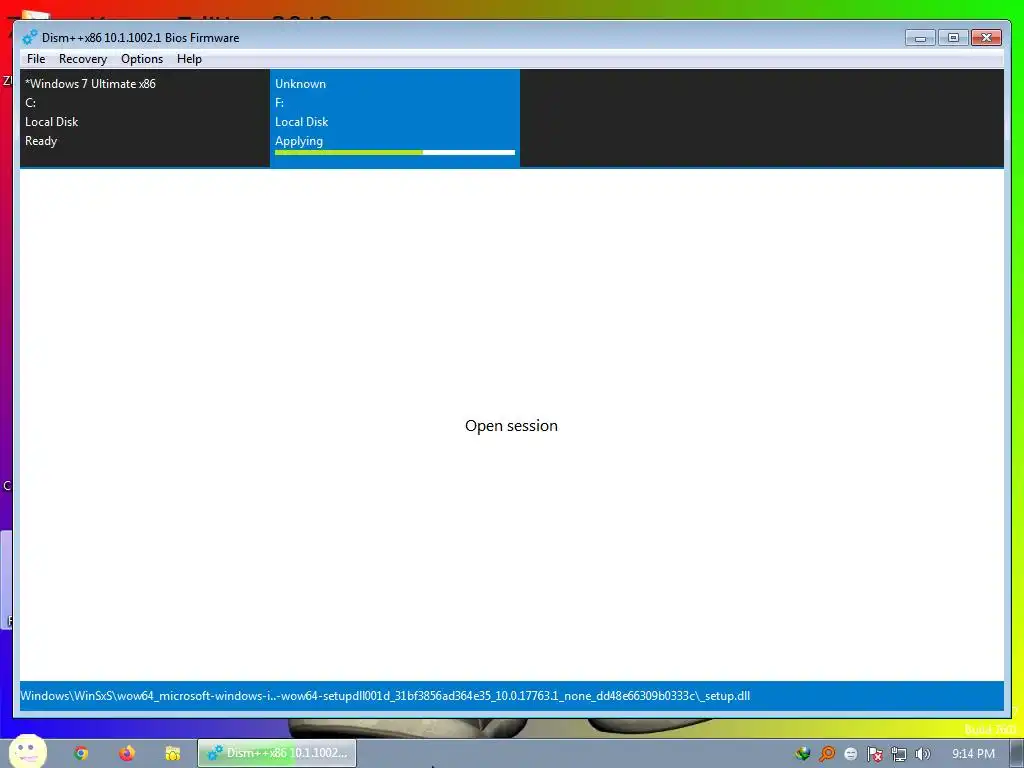Click the round gray tray icon
The image size is (1024, 768).
[851, 754]
